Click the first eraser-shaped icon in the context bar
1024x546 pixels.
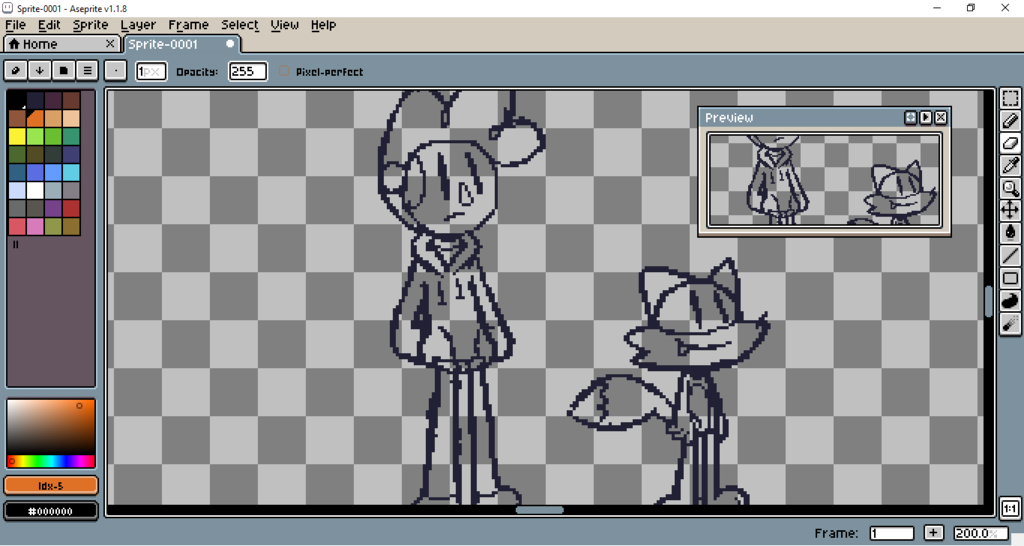click(16, 71)
